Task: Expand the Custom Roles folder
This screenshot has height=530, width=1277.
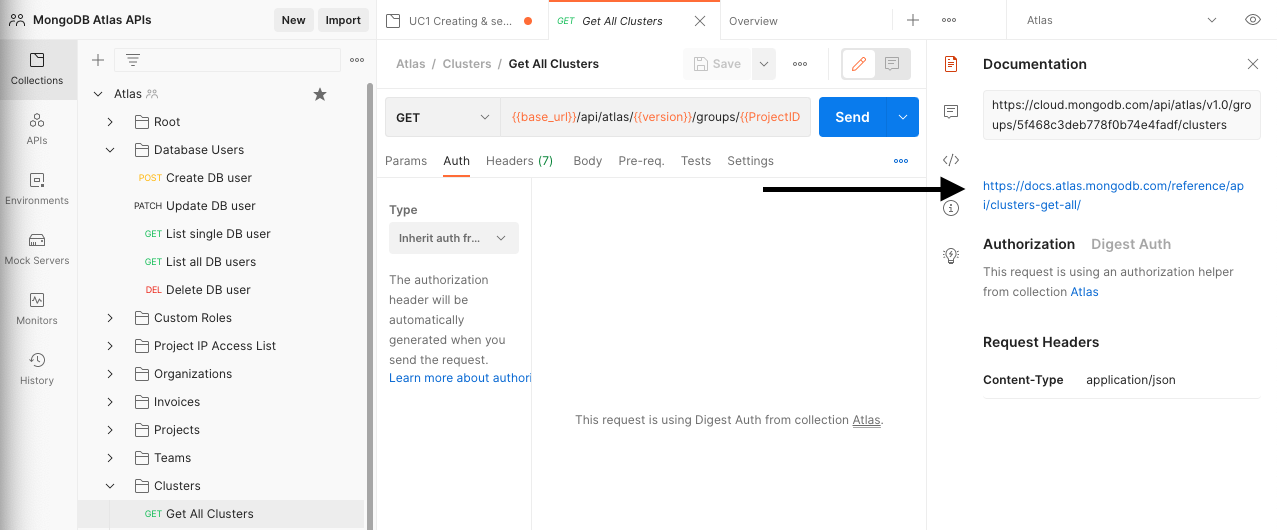Action: [x=111, y=318]
